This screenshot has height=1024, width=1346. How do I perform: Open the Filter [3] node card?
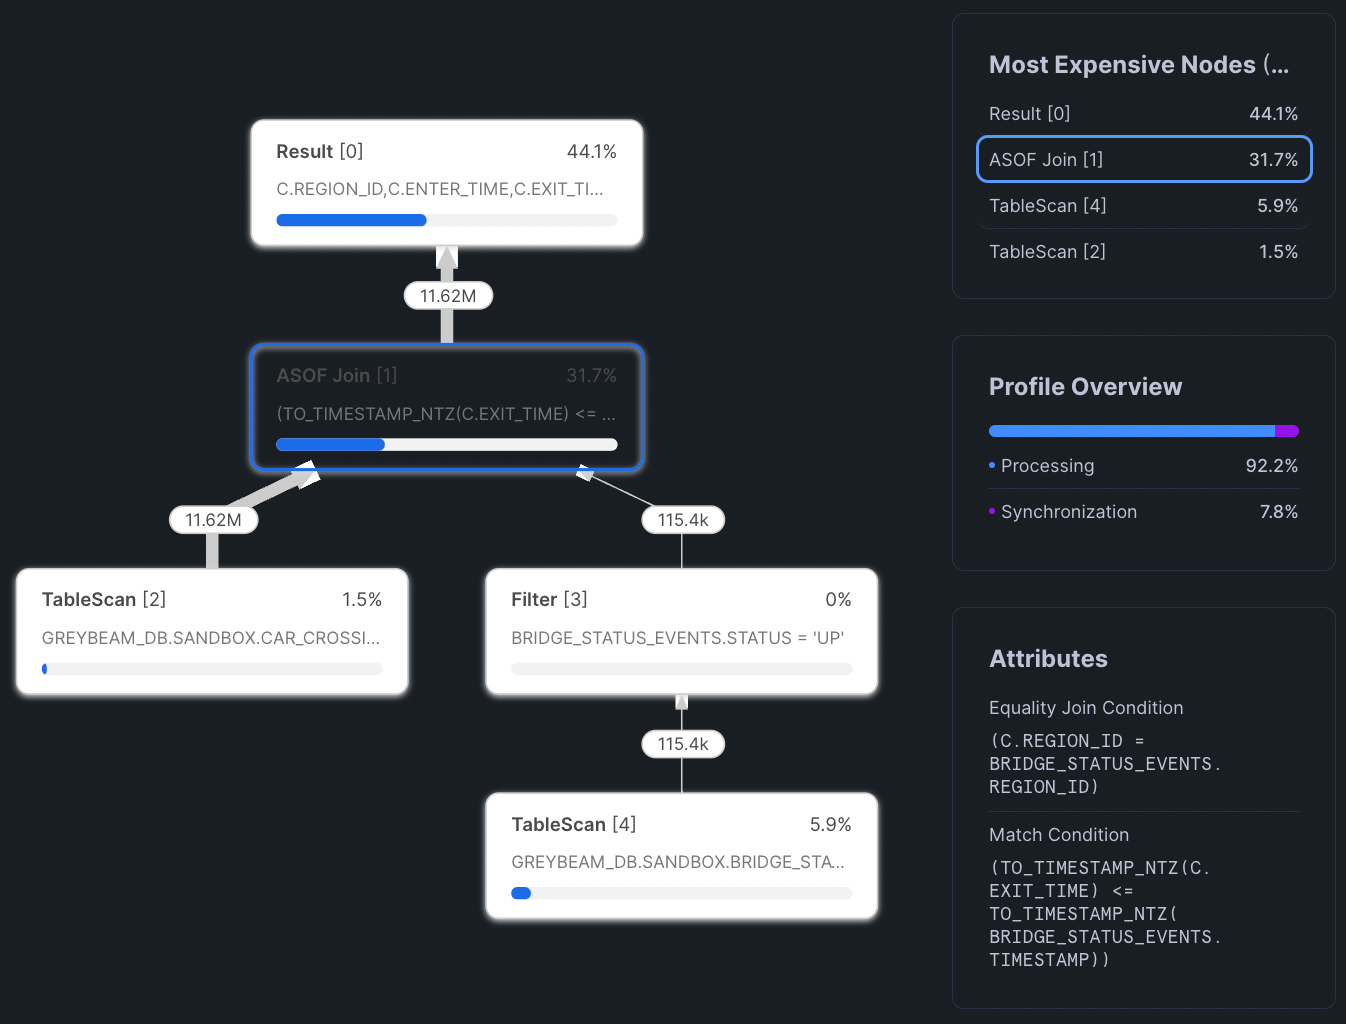(x=681, y=630)
